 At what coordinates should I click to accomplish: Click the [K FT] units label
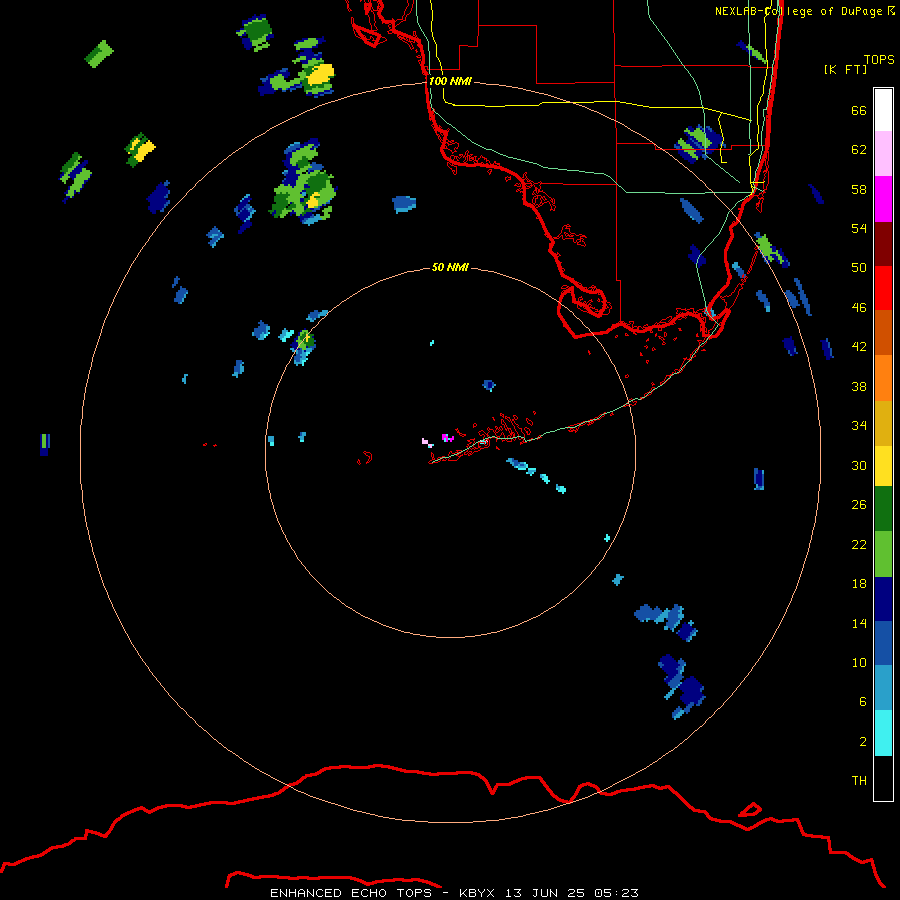(845, 69)
